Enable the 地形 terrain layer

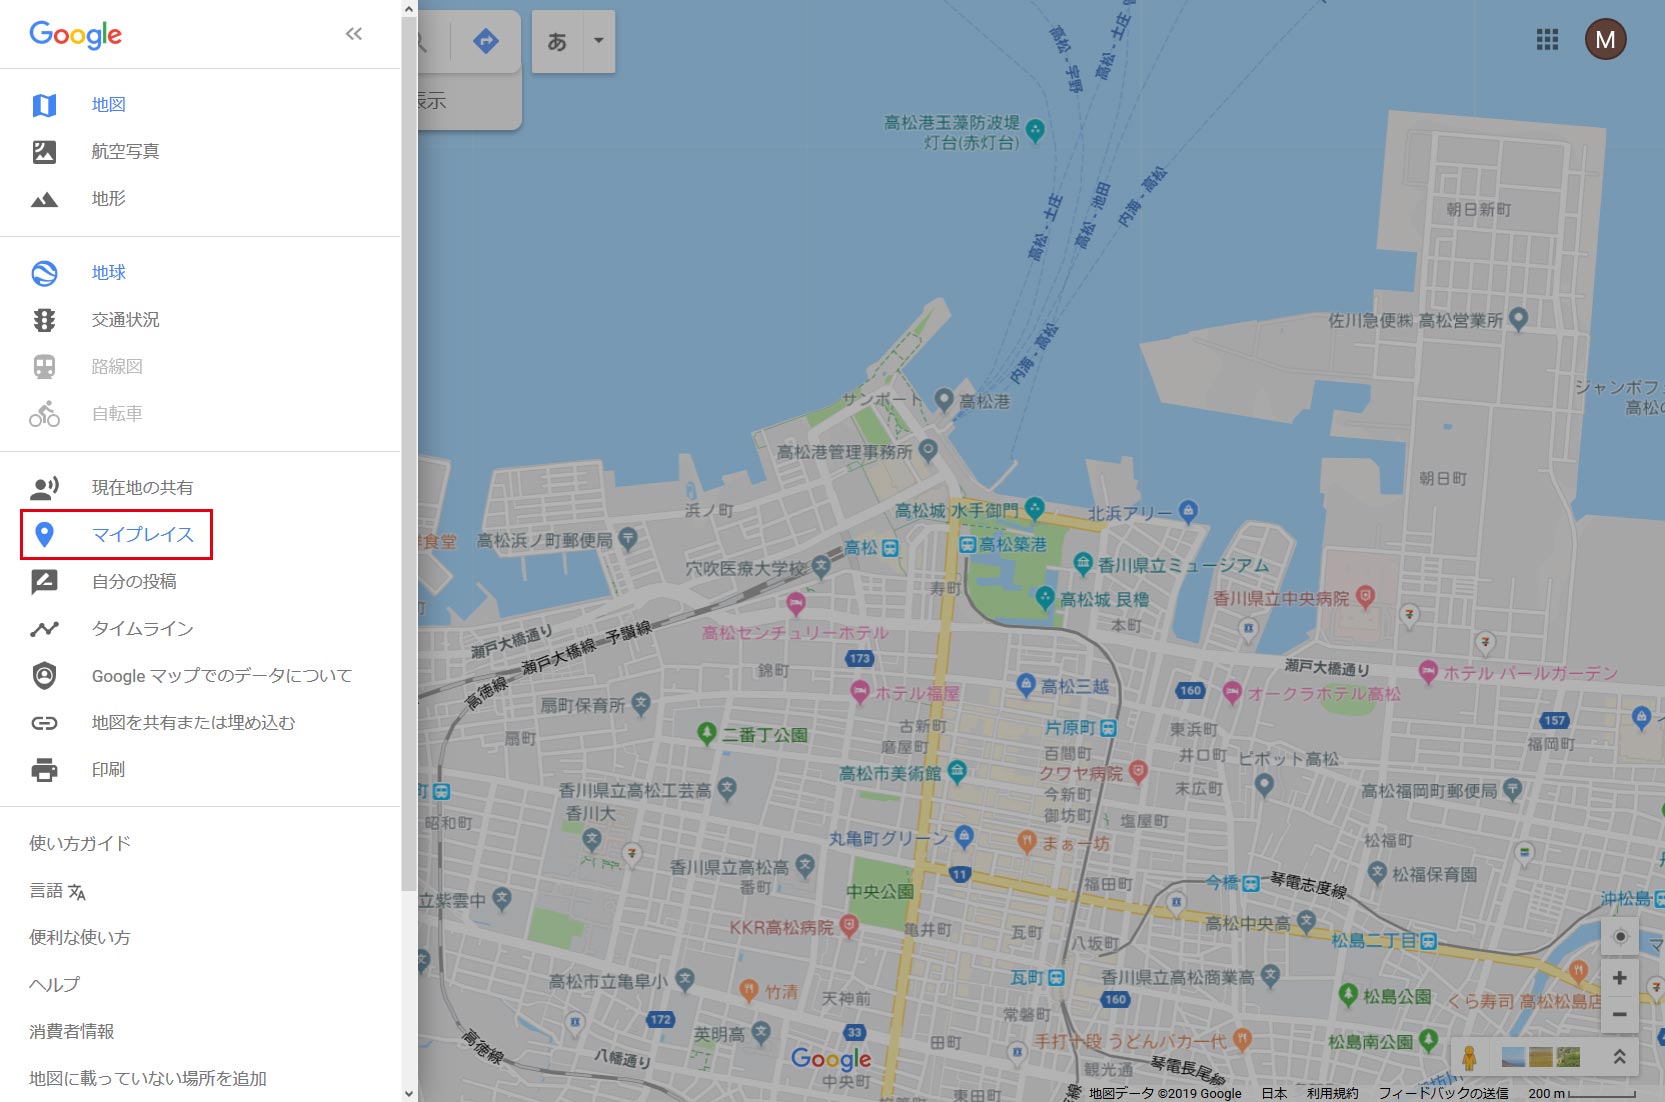coord(108,199)
